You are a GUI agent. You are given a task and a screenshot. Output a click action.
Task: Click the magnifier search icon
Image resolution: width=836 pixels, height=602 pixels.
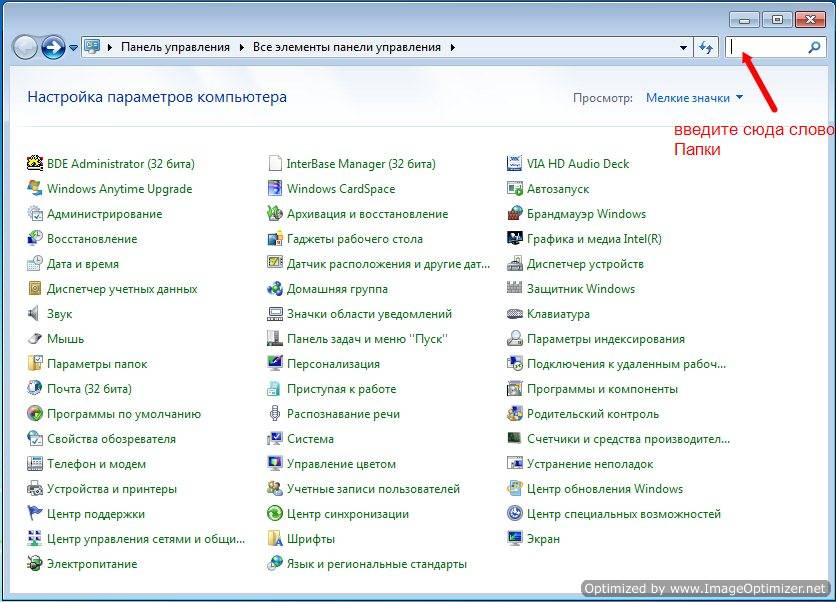814,47
